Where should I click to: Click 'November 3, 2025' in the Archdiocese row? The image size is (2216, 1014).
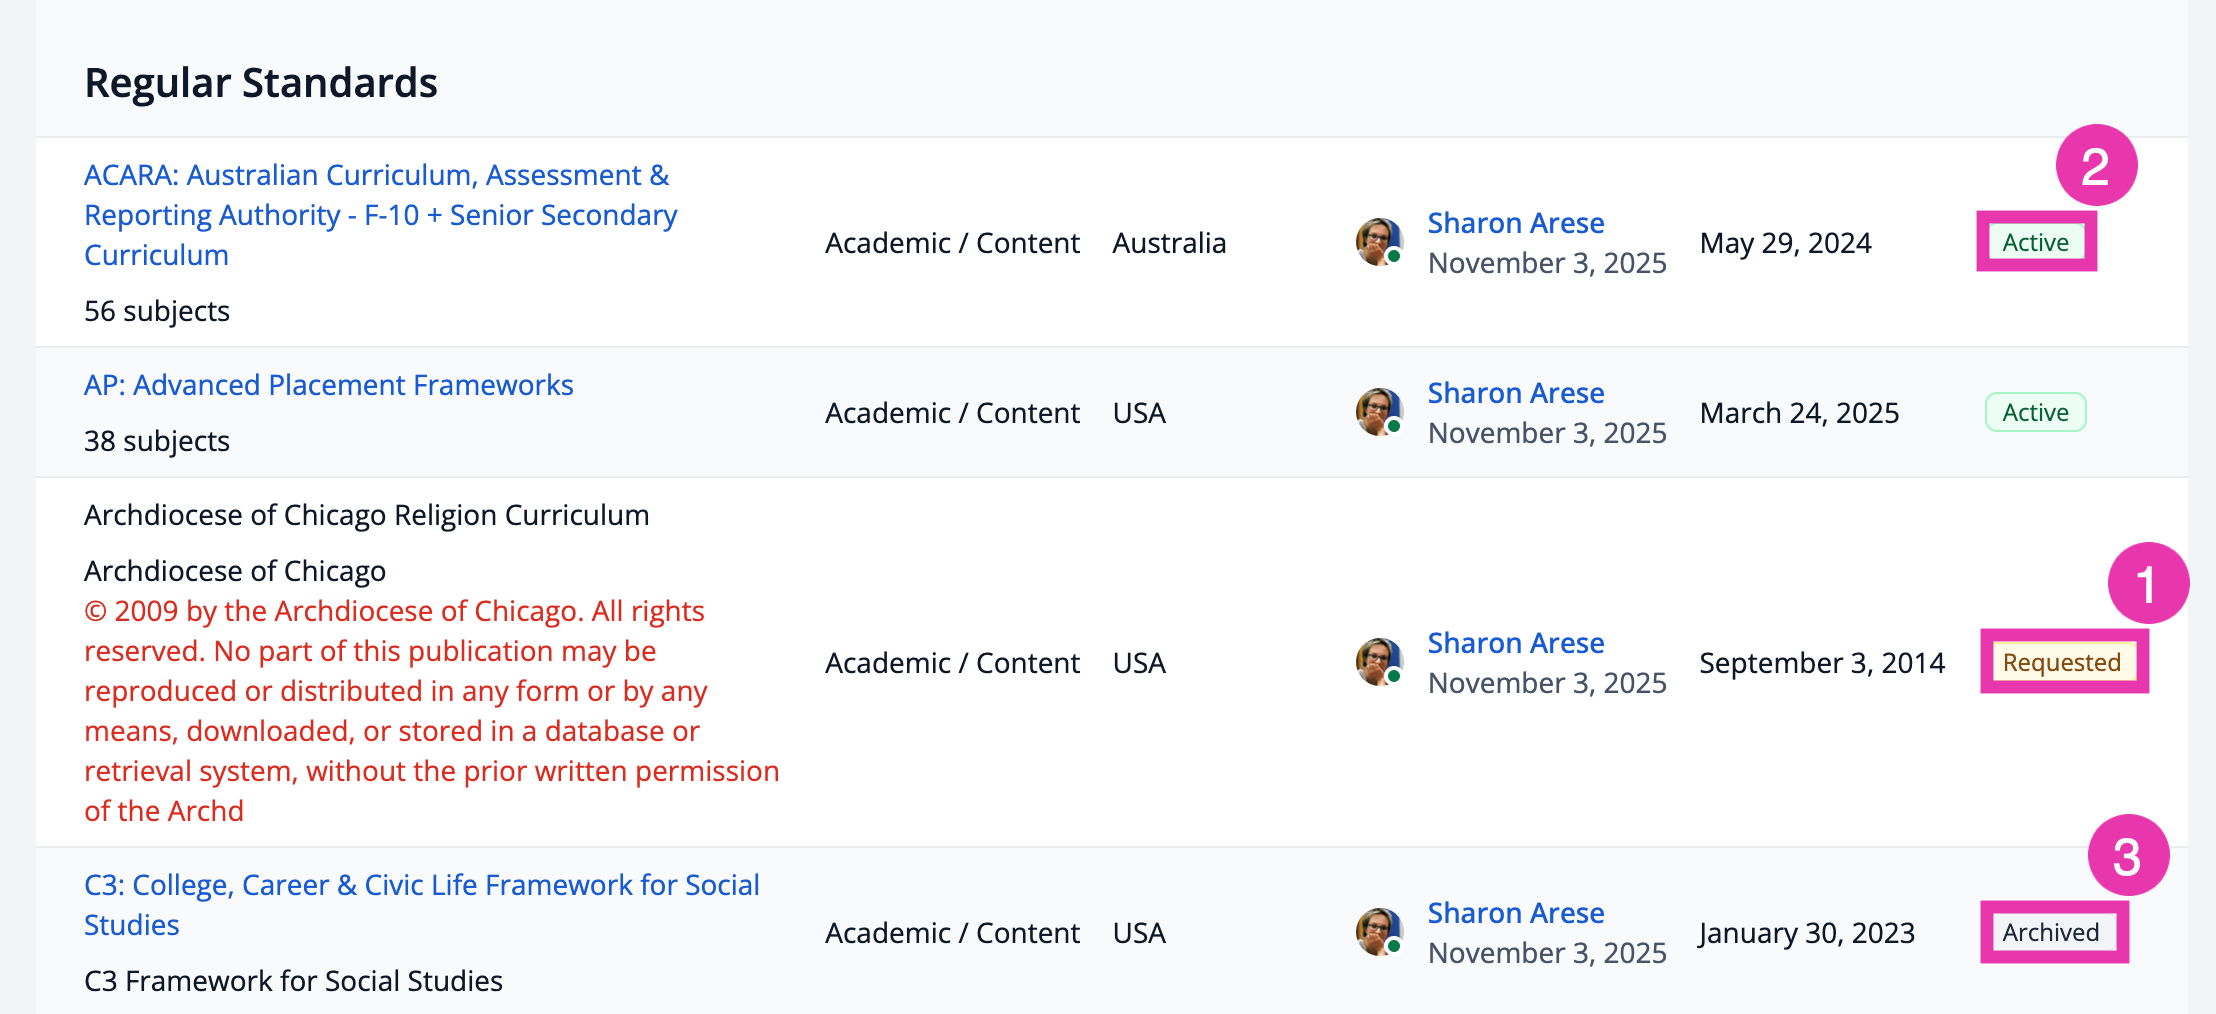[x=1547, y=683]
